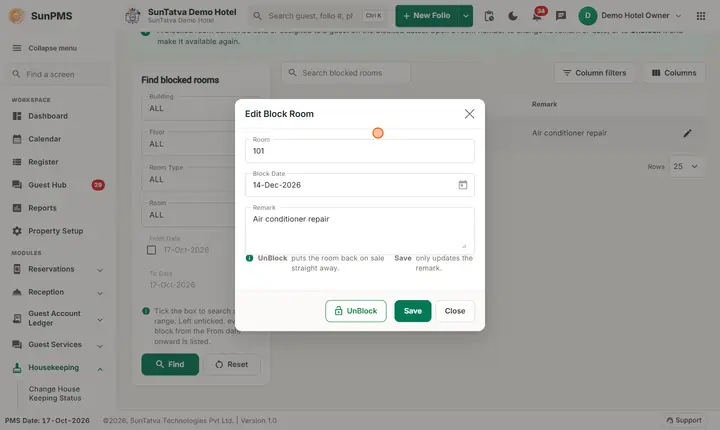This screenshot has height=430, width=720.
Task: Open the Columns chooser
Action: click(674, 73)
